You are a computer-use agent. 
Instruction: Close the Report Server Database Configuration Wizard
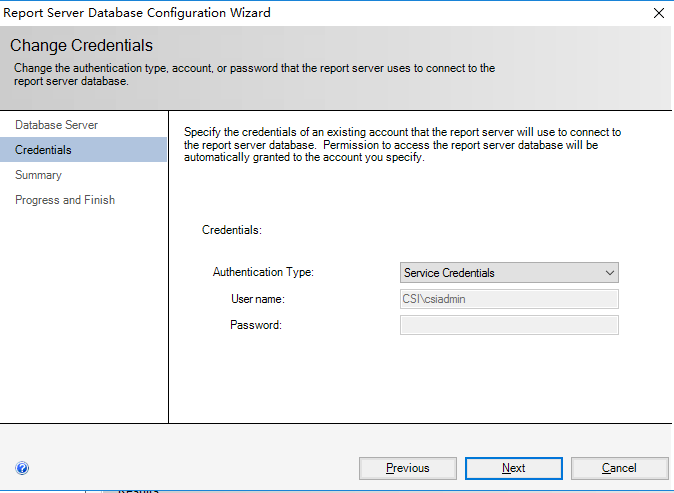pyautogui.click(x=658, y=13)
